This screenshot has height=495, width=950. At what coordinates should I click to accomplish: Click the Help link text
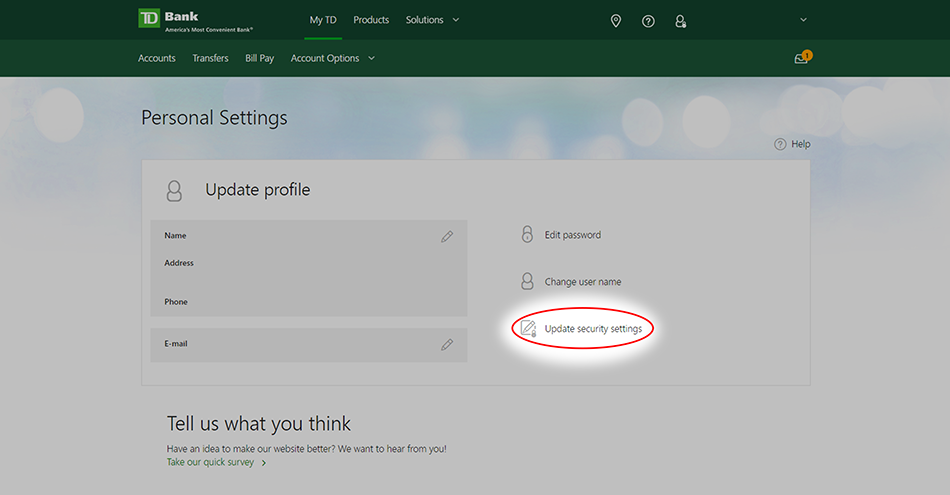[x=800, y=144]
